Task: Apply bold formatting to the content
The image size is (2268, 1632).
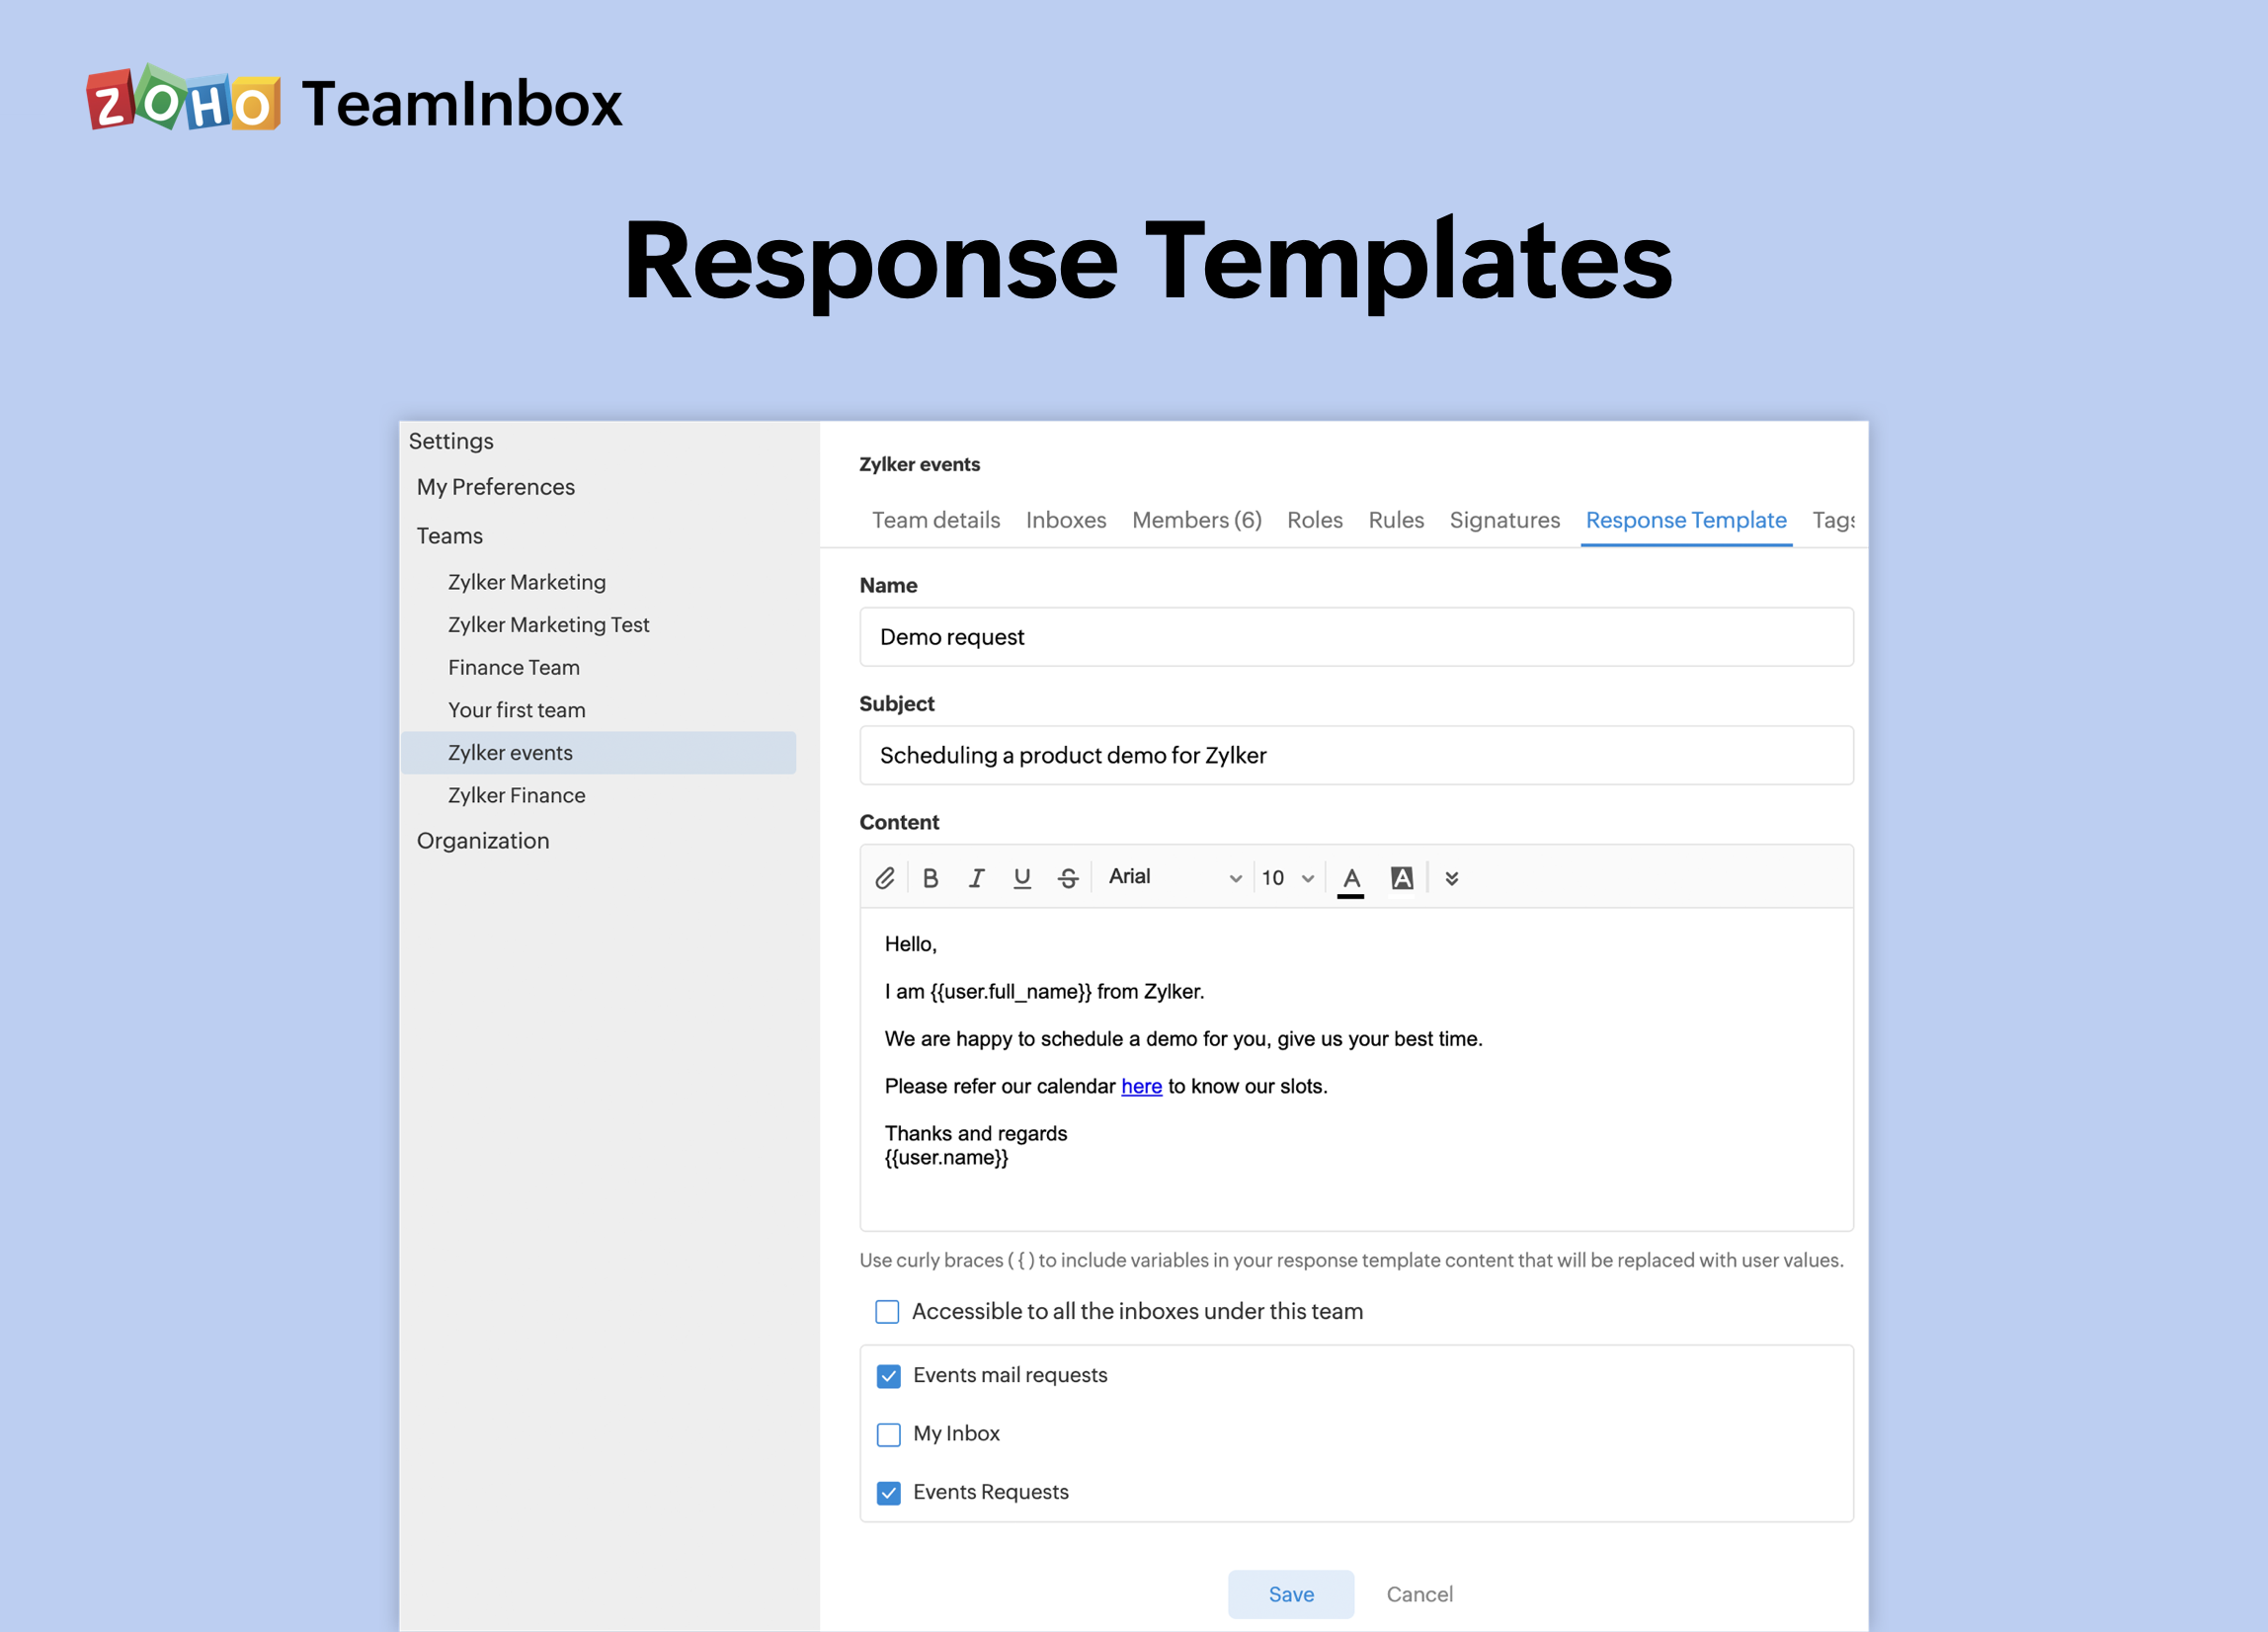Action: pos(930,877)
